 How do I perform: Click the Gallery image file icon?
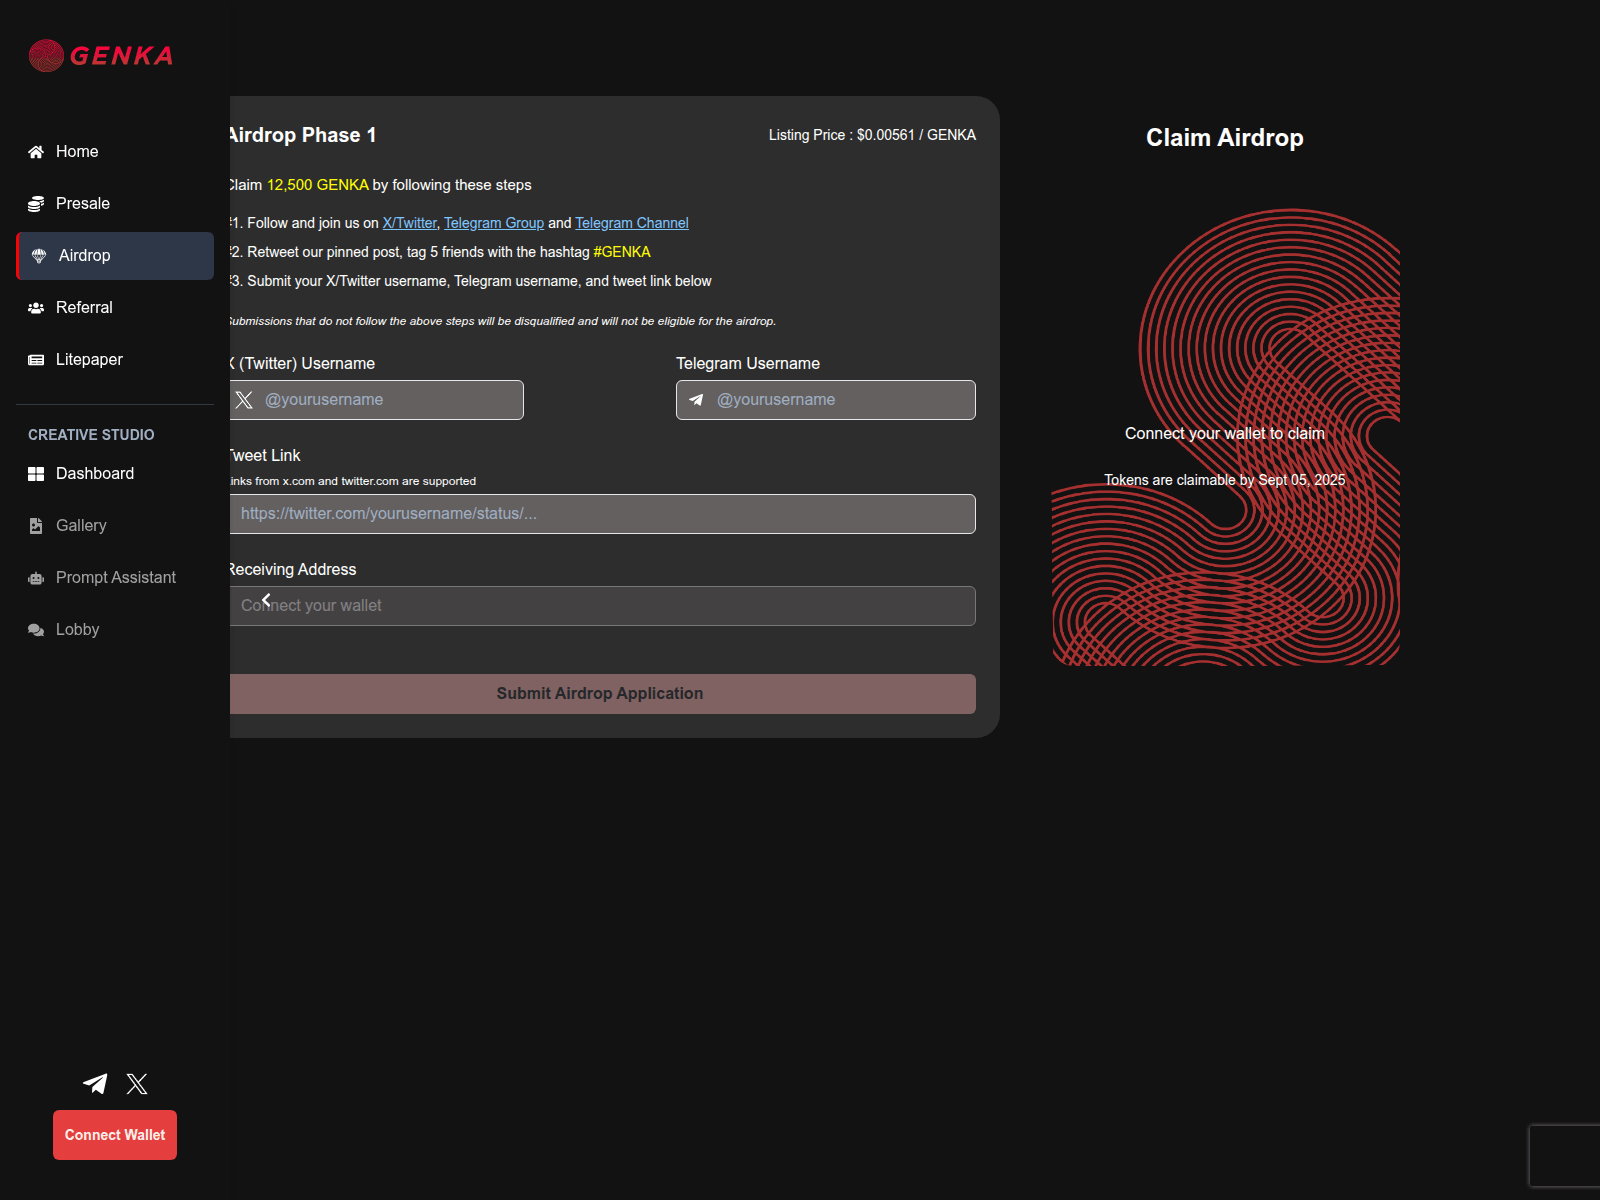tap(36, 526)
